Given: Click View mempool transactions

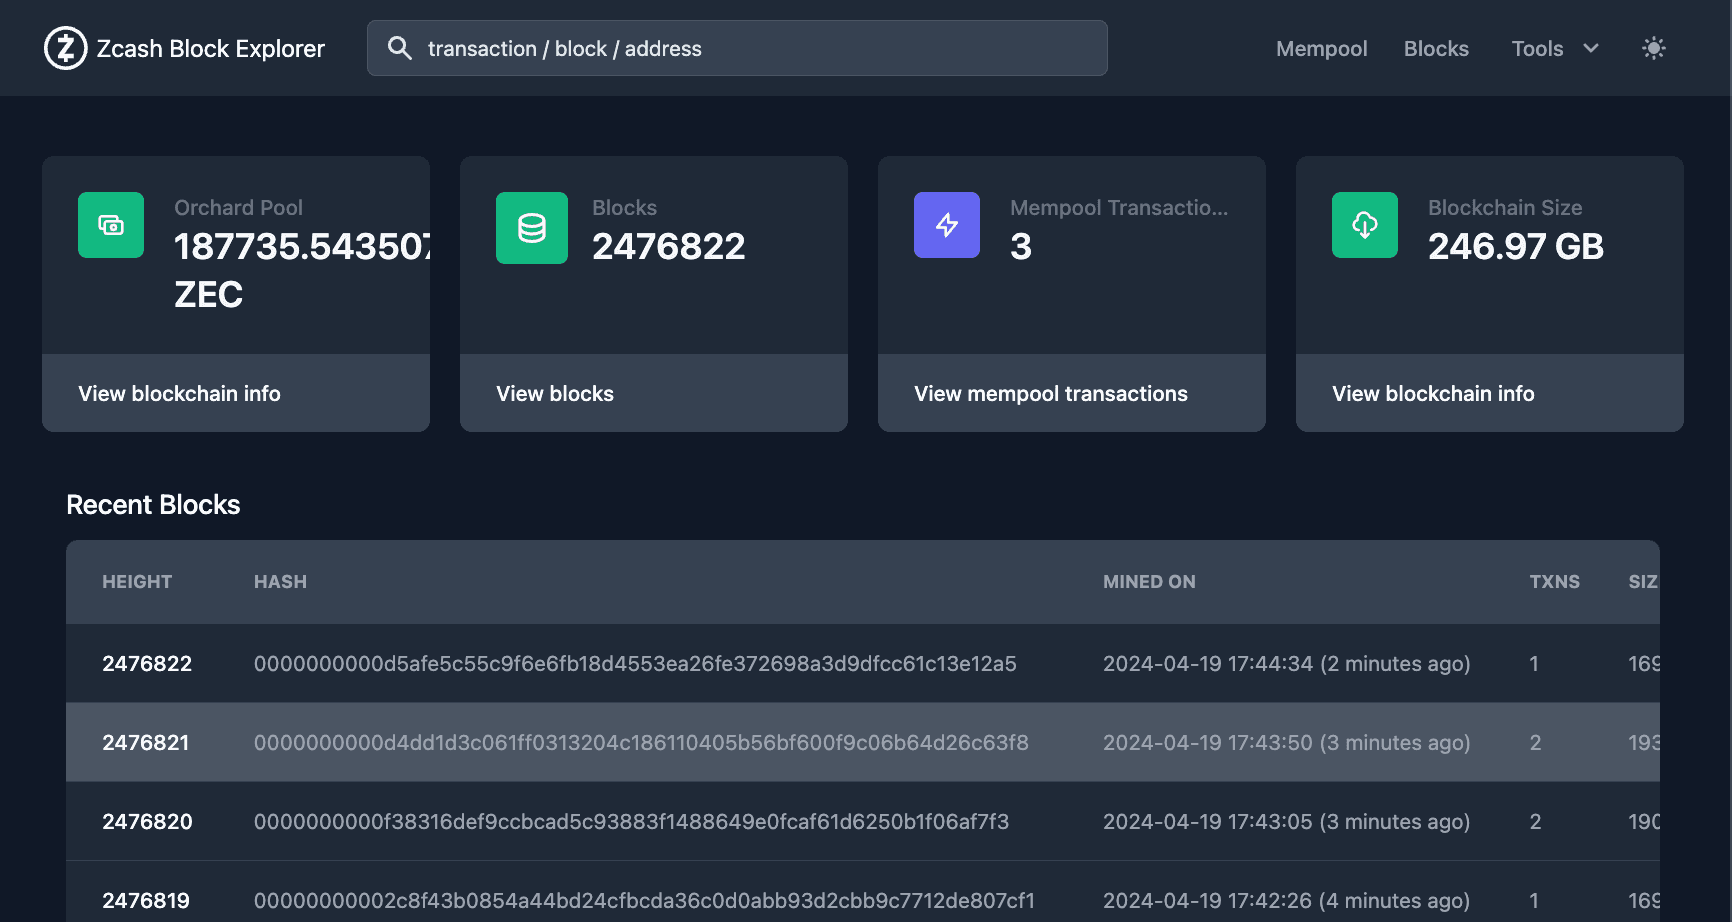Looking at the screenshot, I should (x=1049, y=393).
